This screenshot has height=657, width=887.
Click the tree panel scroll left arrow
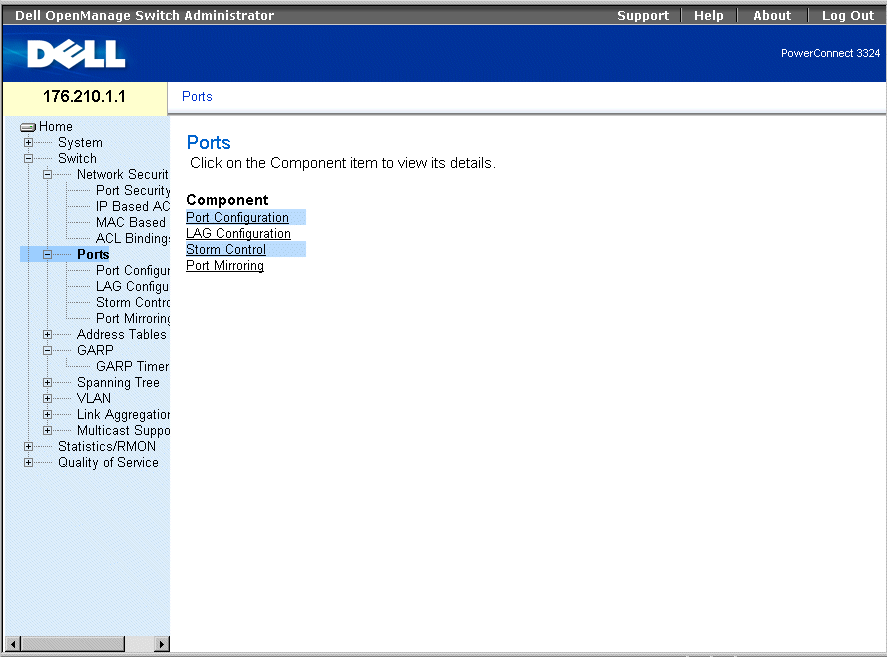13,644
